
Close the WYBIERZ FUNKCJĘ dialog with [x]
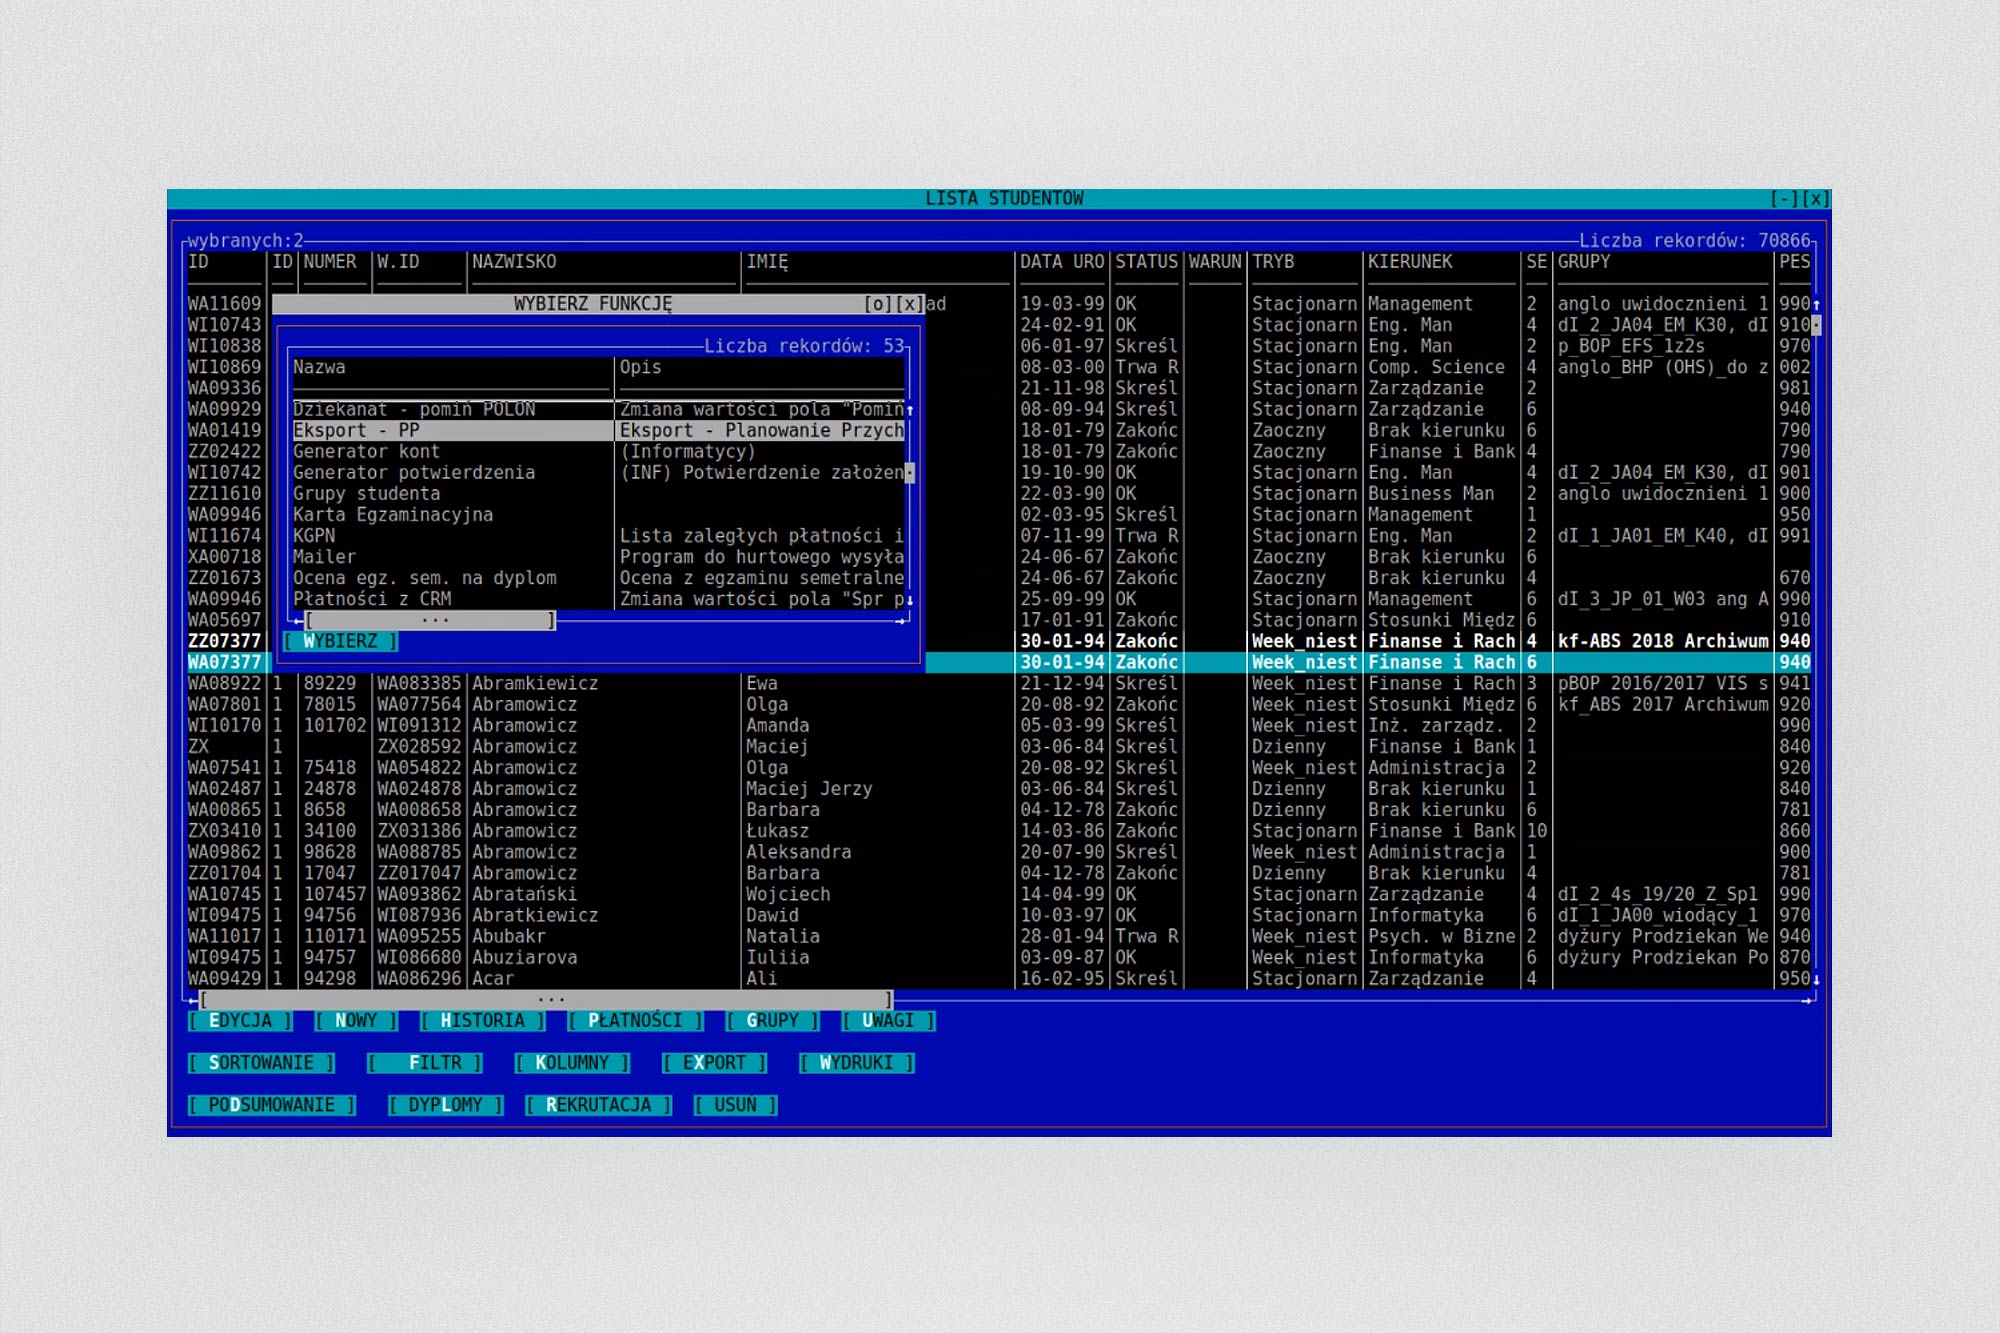908,304
